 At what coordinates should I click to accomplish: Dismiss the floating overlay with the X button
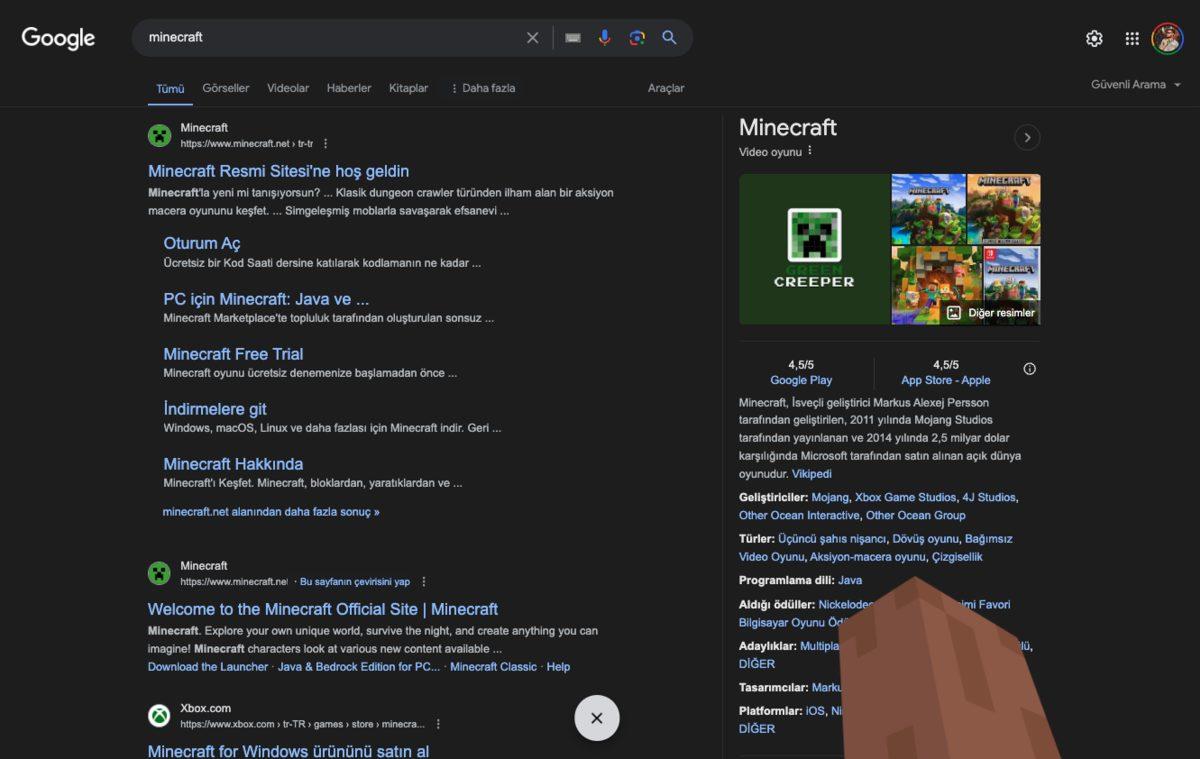pos(596,718)
